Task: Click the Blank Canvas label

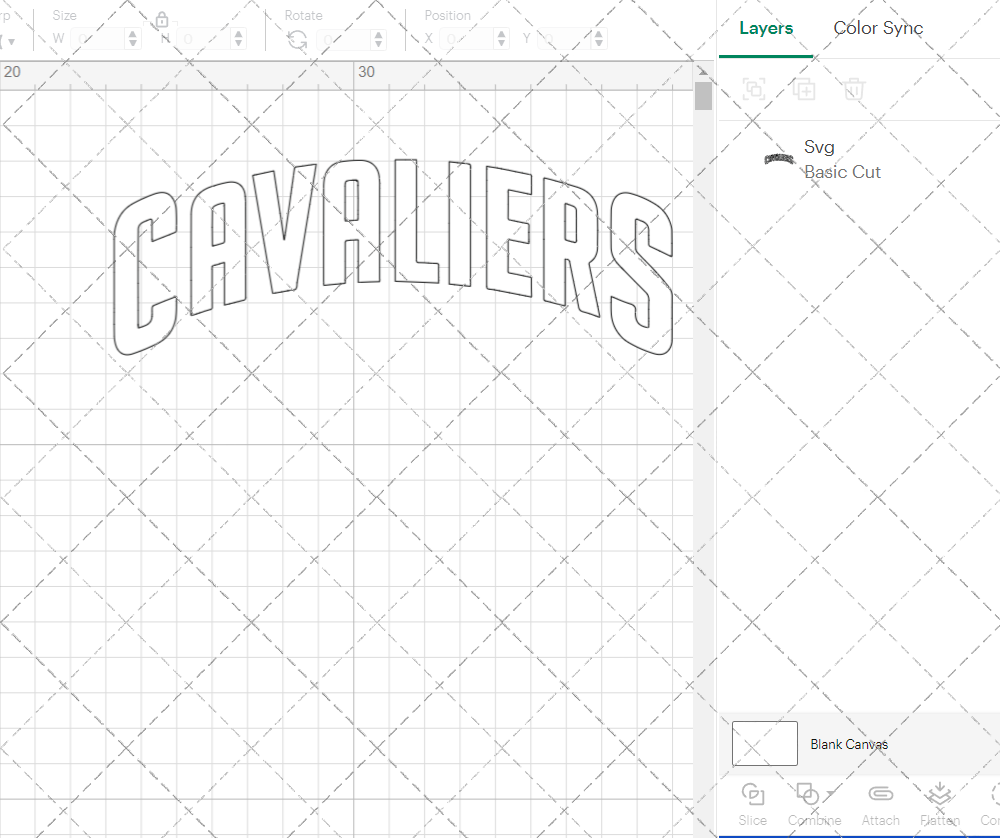Action: click(849, 744)
